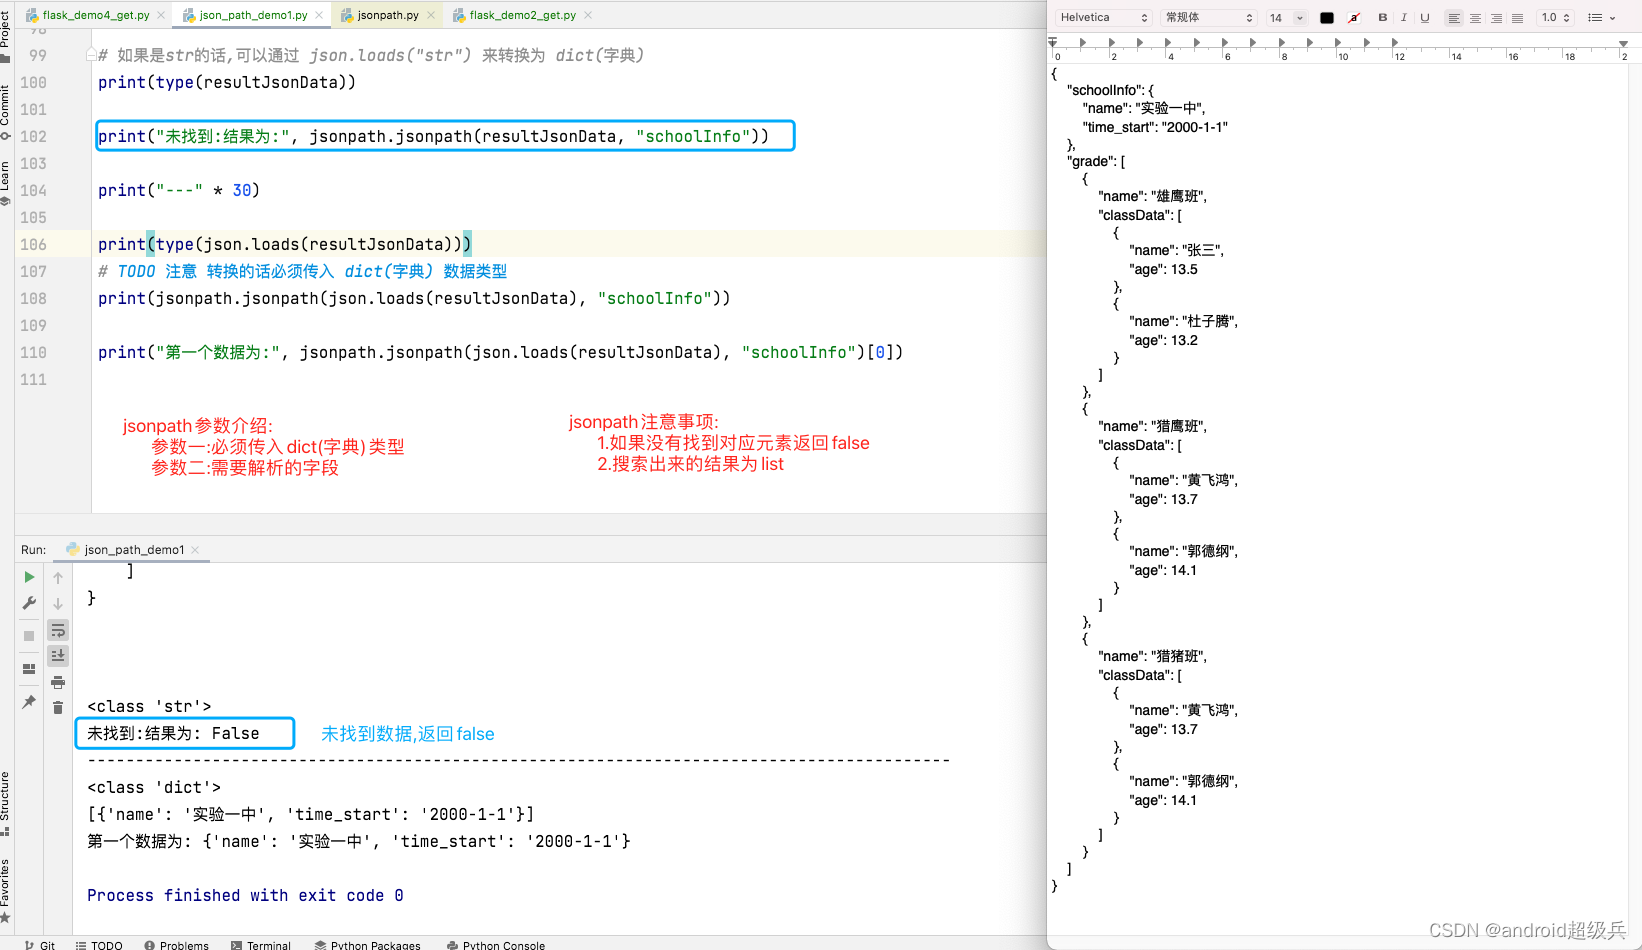Viewport: 1642px width, 950px height.
Task: Toggle soft-wrap in Run console
Action: coord(58,630)
